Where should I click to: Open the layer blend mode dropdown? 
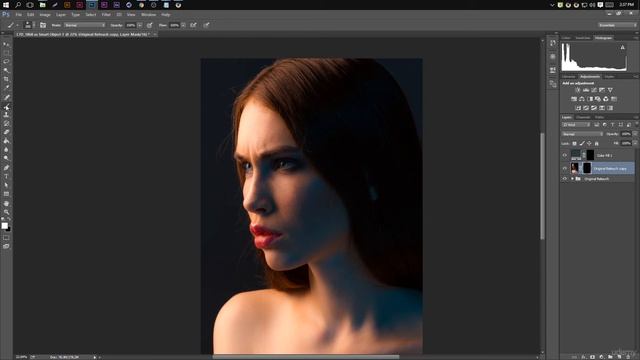[x=582, y=134]
